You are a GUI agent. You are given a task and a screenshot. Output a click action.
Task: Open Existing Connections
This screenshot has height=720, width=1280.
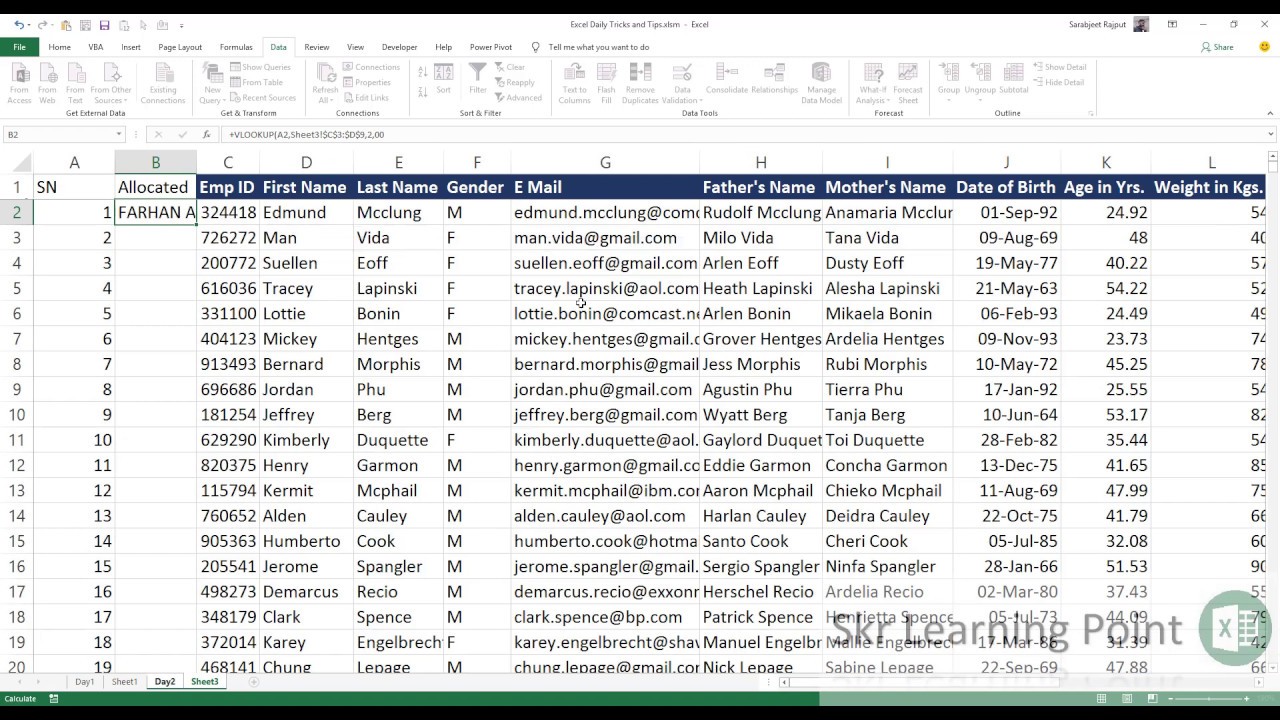[162, 83]
